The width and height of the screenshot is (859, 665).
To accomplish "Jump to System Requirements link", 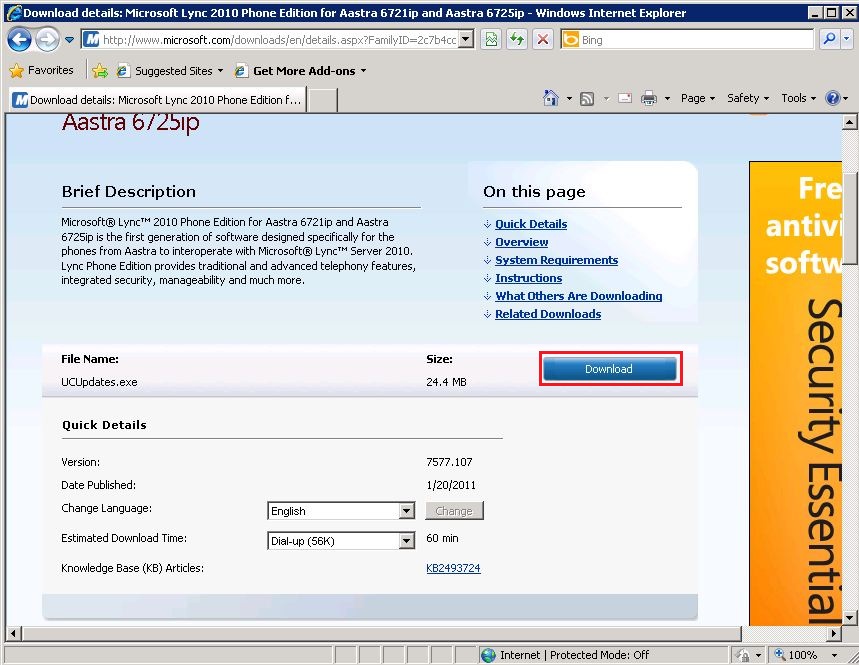I will click(557, 260).
